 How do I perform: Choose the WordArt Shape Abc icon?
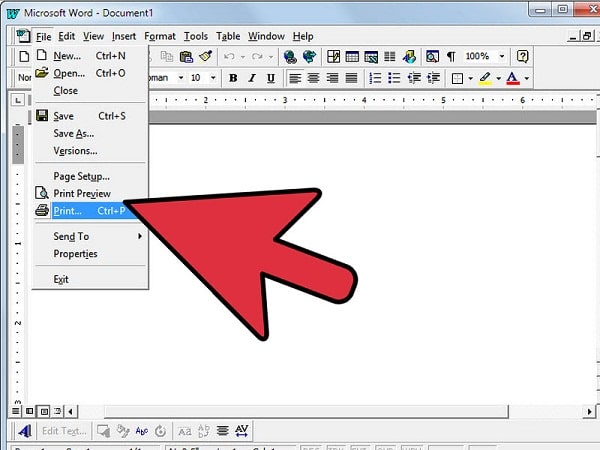click(142, 431)
